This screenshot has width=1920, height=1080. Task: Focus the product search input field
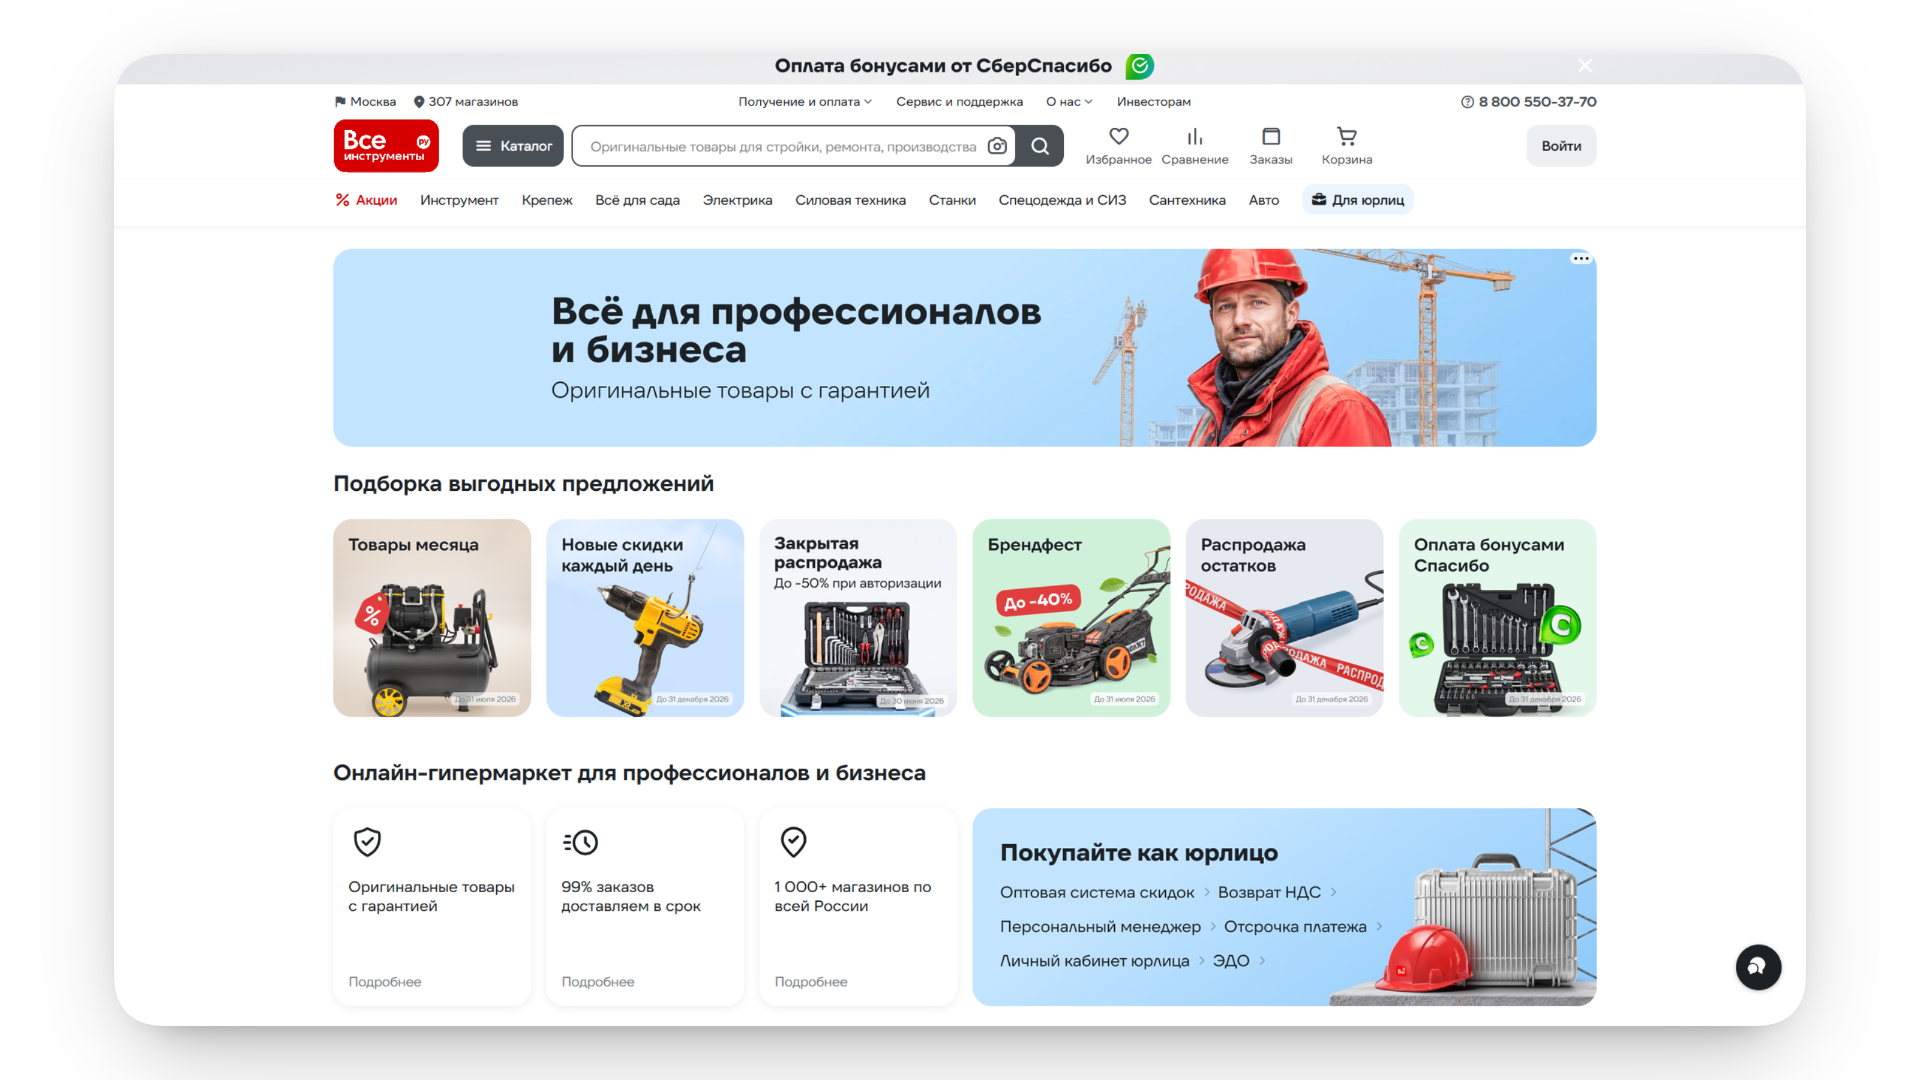(x=783, y=146)
